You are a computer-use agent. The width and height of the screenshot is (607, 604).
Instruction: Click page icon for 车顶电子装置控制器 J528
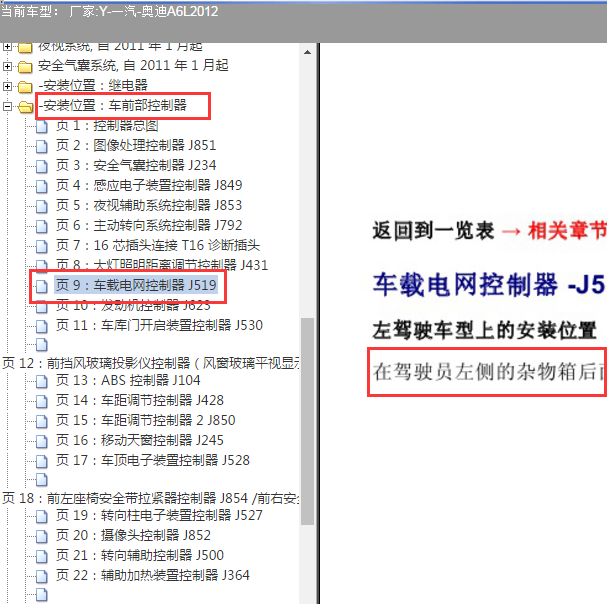pyautogui.click(x=41, y=461)
